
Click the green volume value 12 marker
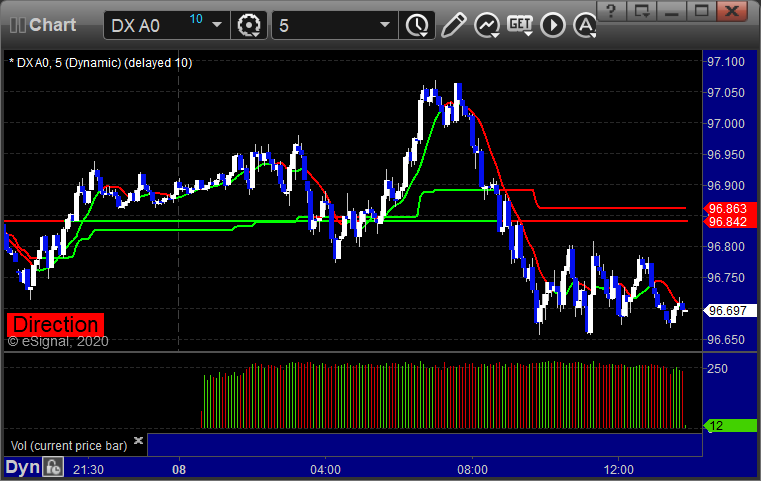(729, 426)
